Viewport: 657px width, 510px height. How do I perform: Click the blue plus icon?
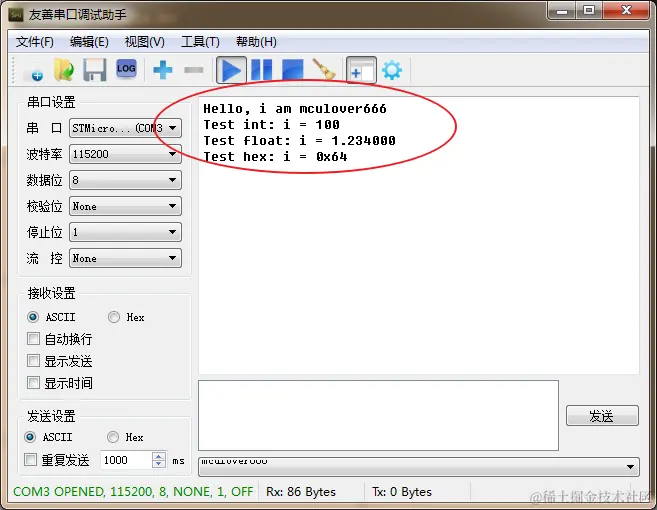163,70
